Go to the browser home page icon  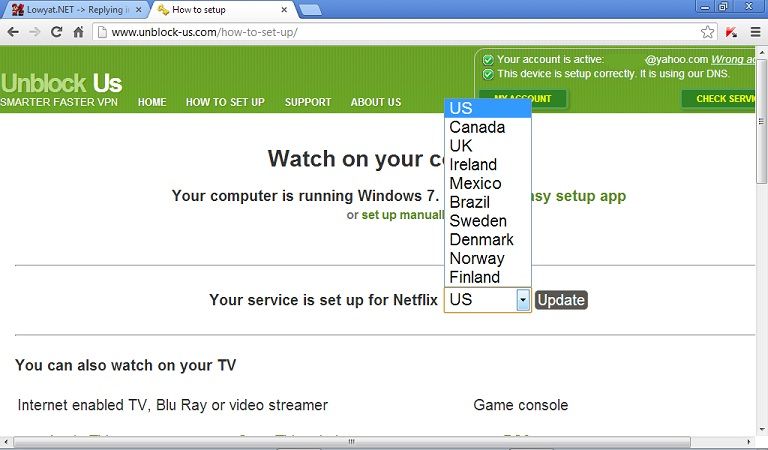click(x=78, y=32)
